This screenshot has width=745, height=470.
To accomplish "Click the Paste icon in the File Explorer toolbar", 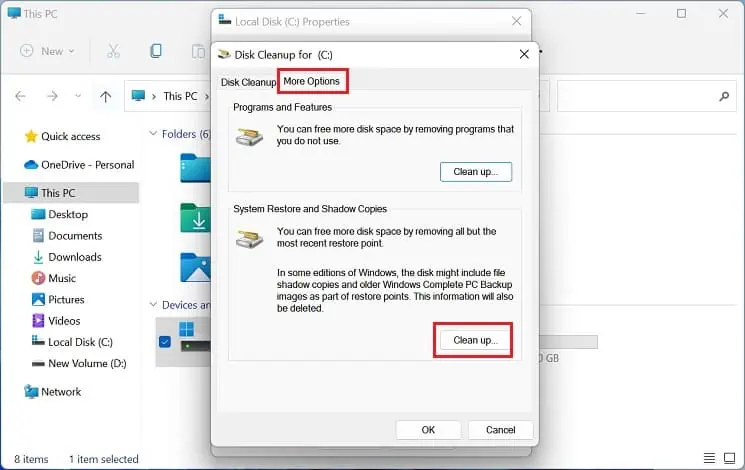I will coord(198,51).
